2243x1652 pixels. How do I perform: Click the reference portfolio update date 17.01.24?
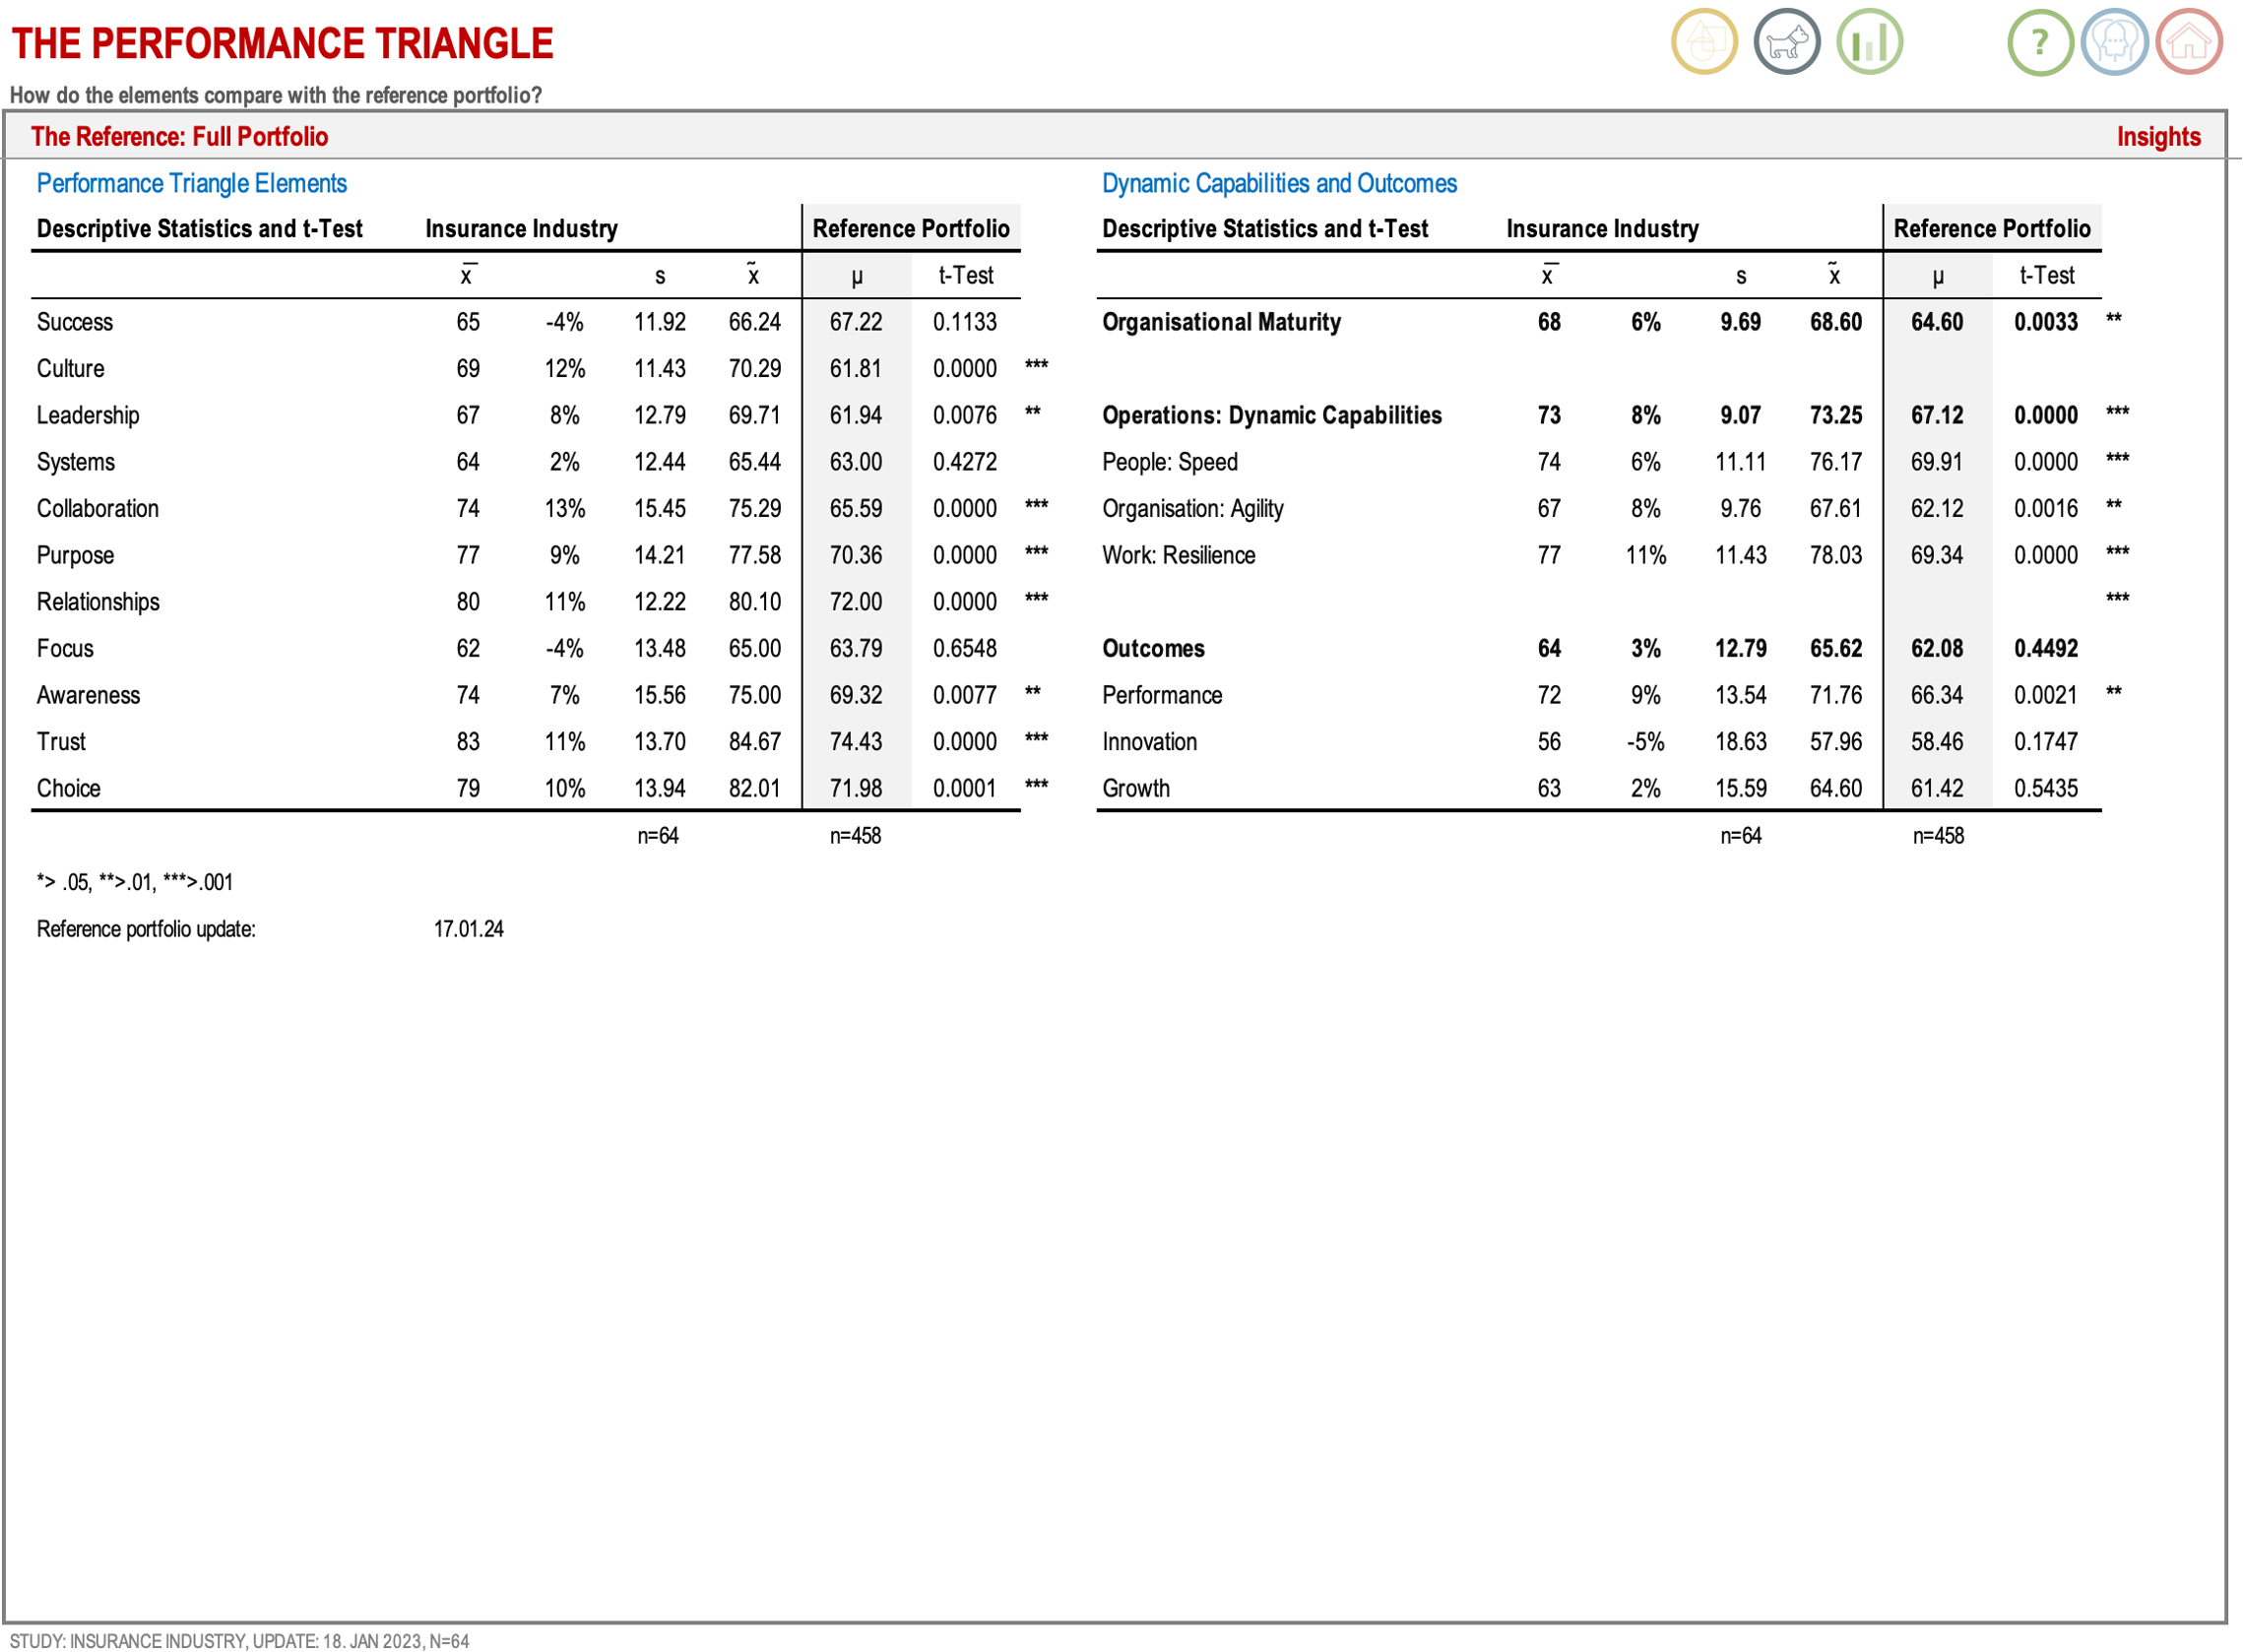pos(469,930)
